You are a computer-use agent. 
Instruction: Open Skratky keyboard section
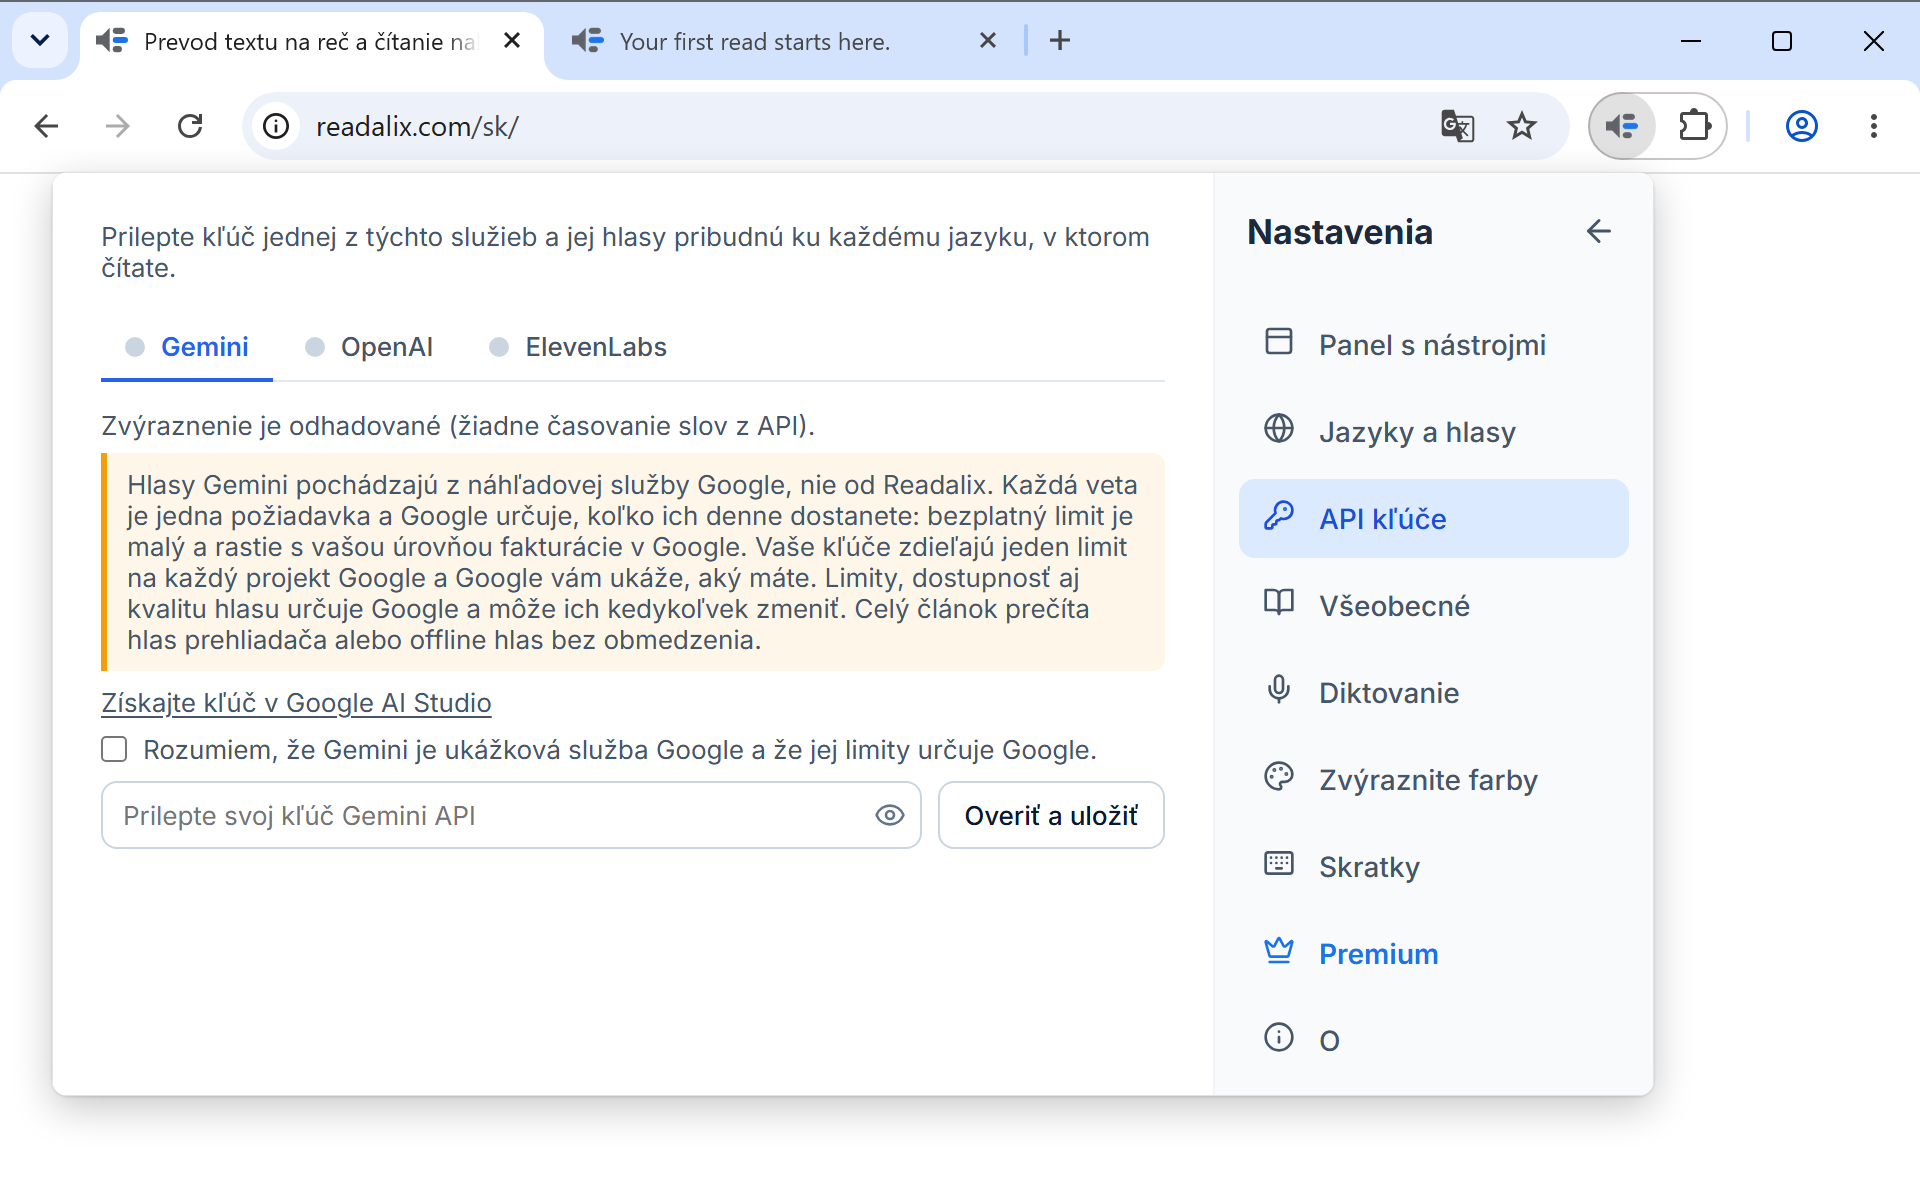click(x=1433, y=867)
